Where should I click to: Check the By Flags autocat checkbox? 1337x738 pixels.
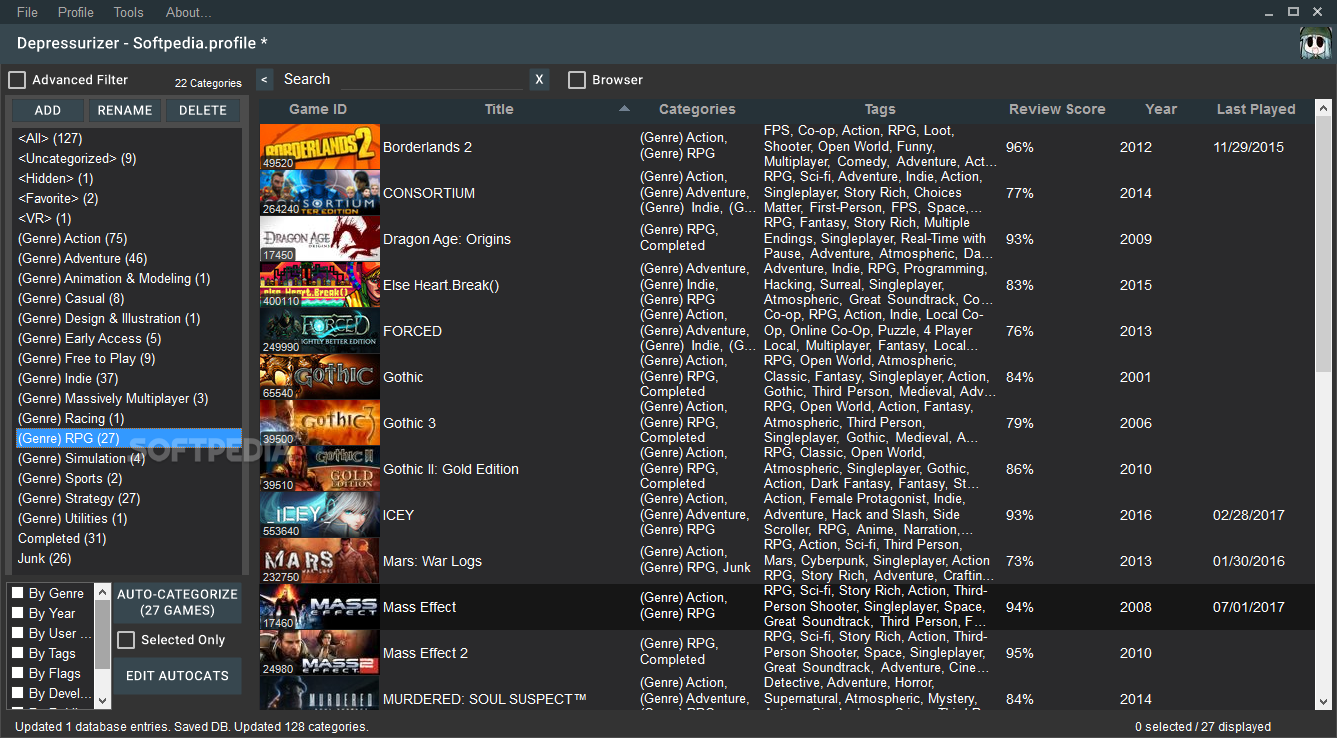click(x=17, y=673)
